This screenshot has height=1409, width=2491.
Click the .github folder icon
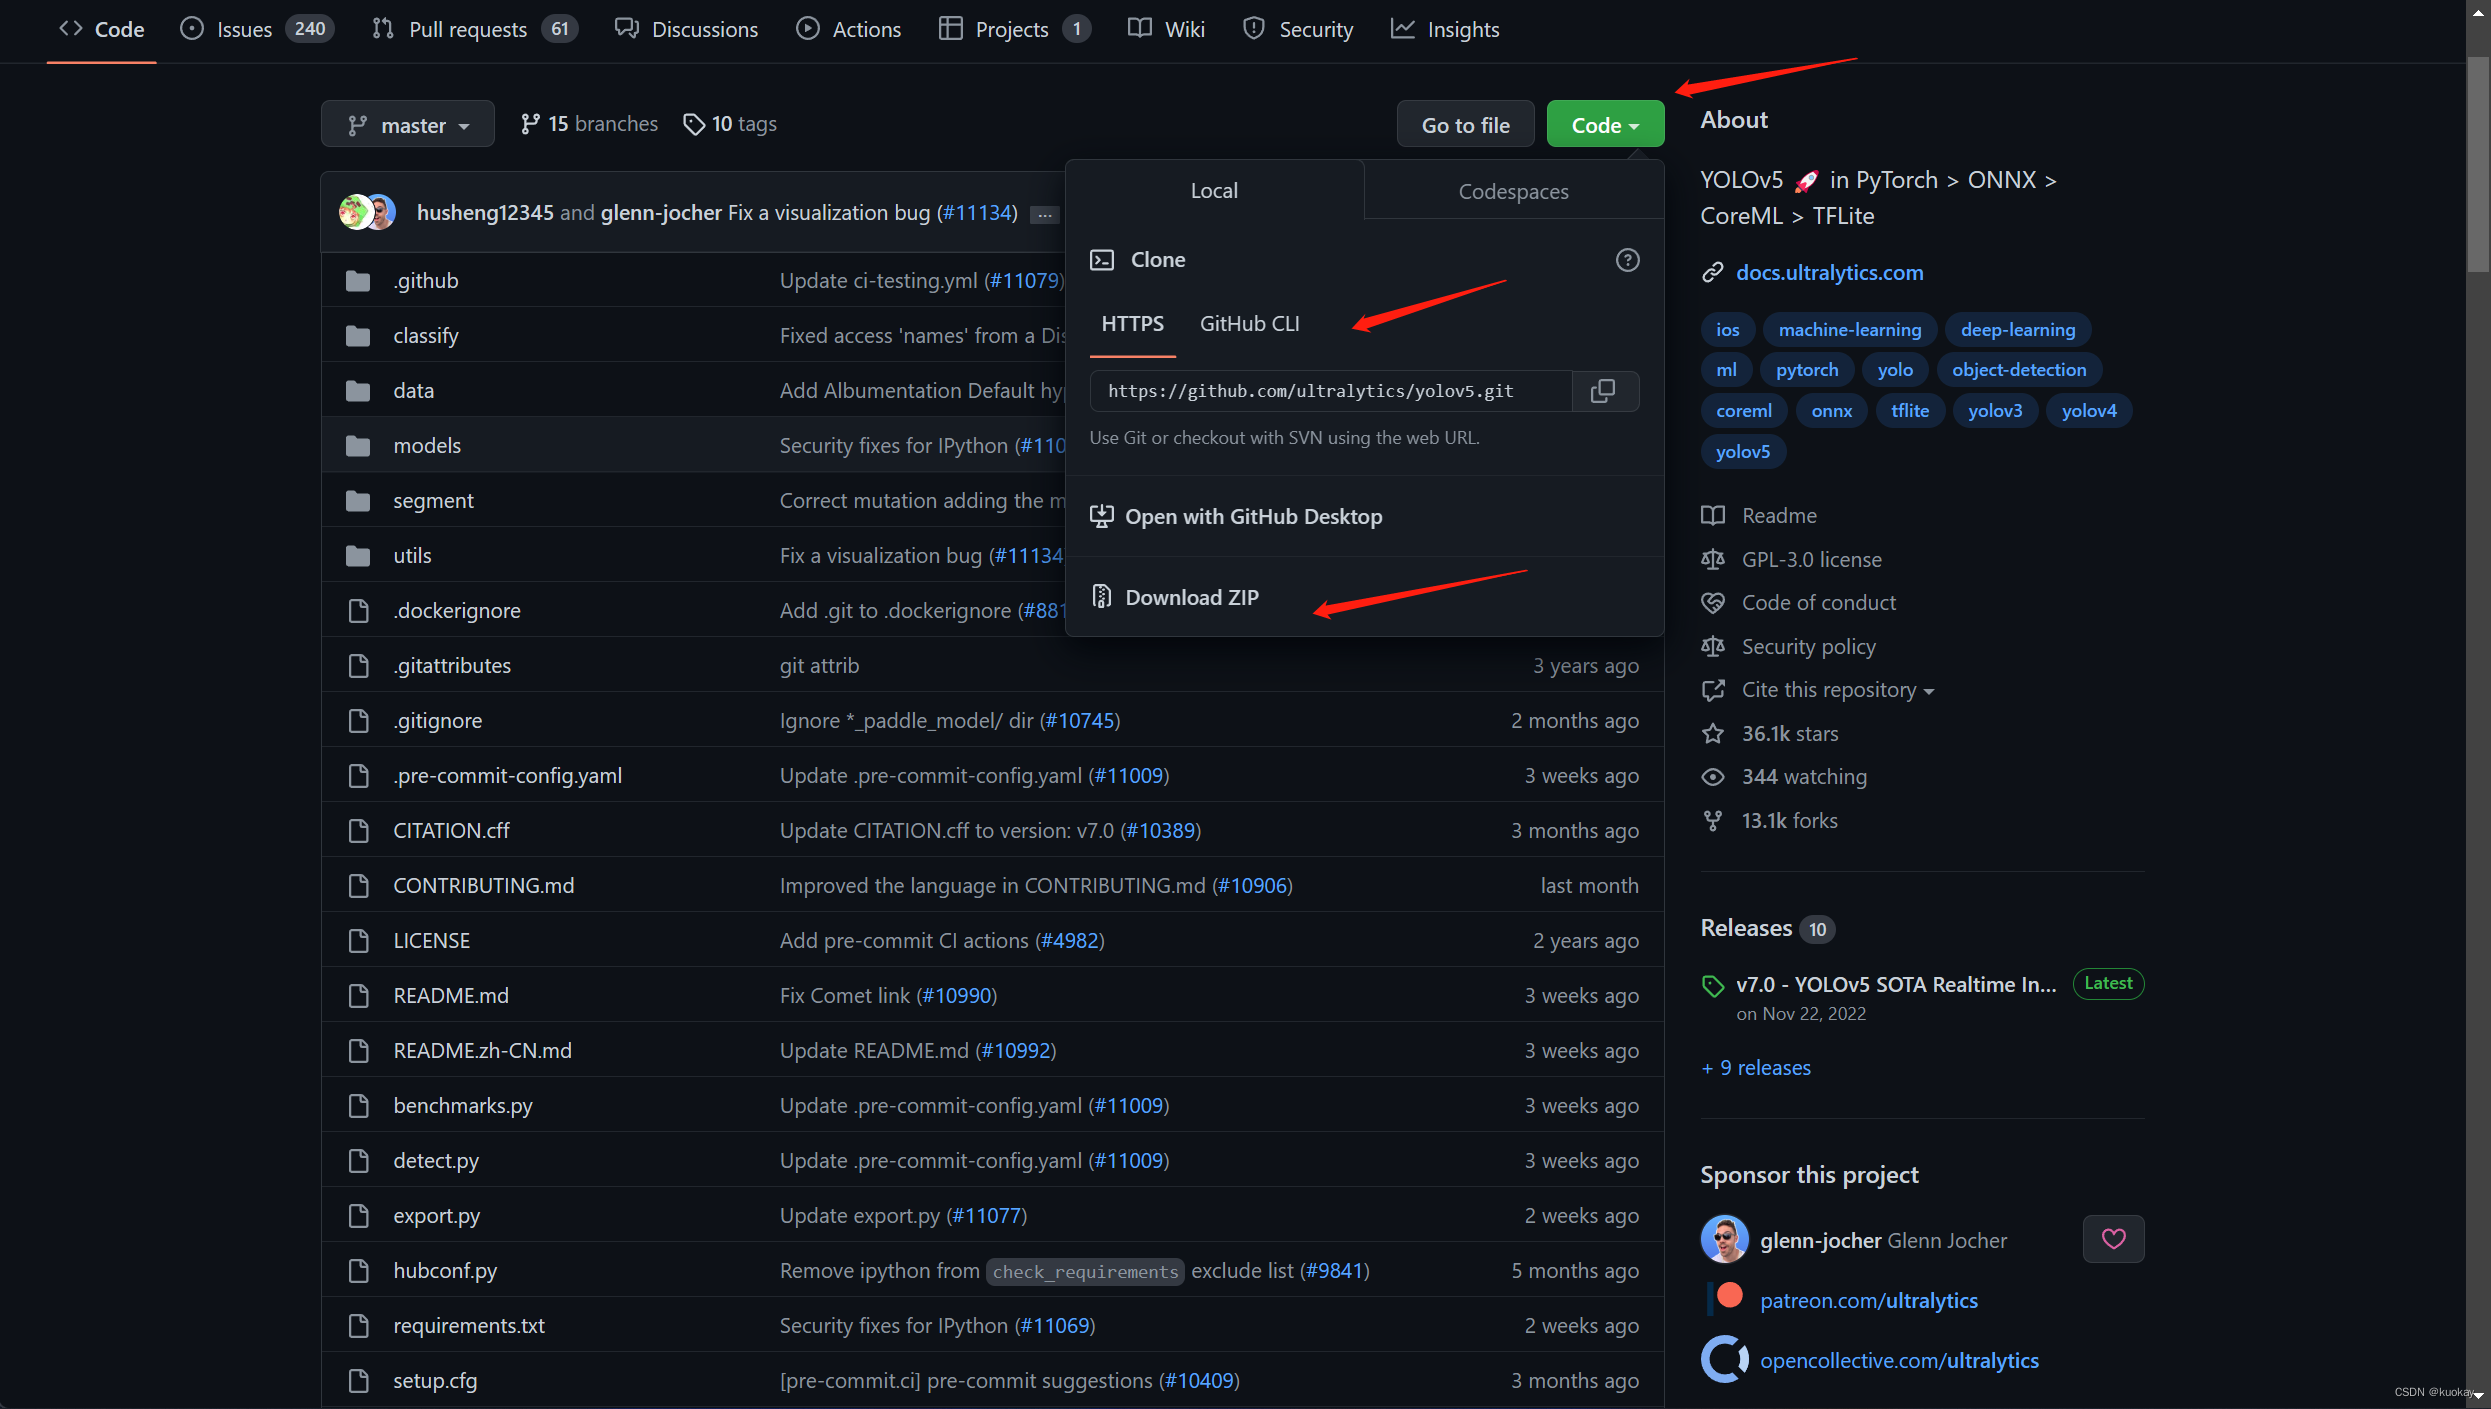358,281
